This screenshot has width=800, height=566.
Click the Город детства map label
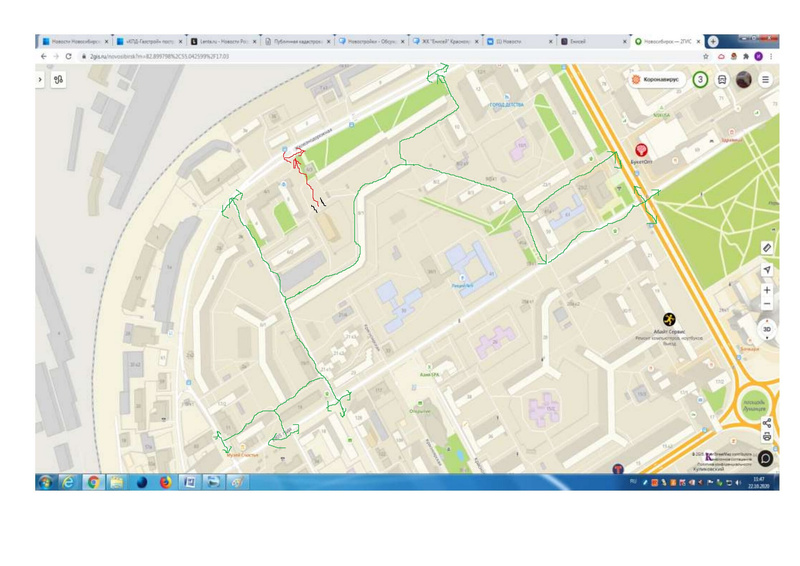coord(507,105)
